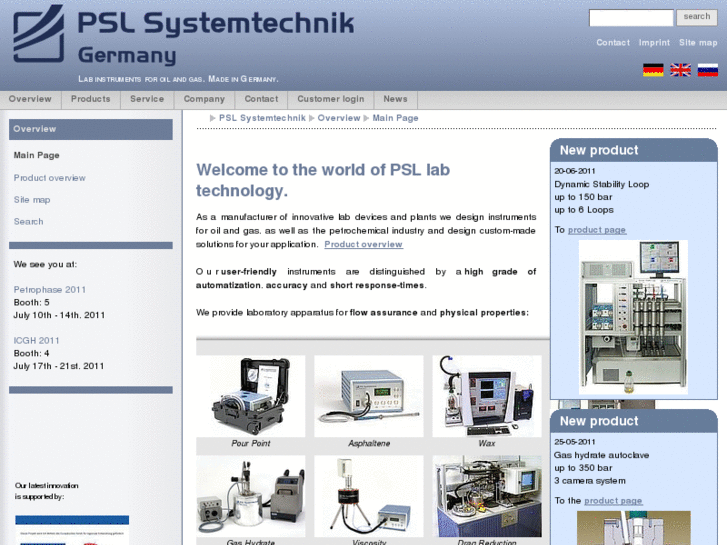The height and width of the screenshot is (545, 727).
Task: Open the Service menu
Action: [147, 99]
